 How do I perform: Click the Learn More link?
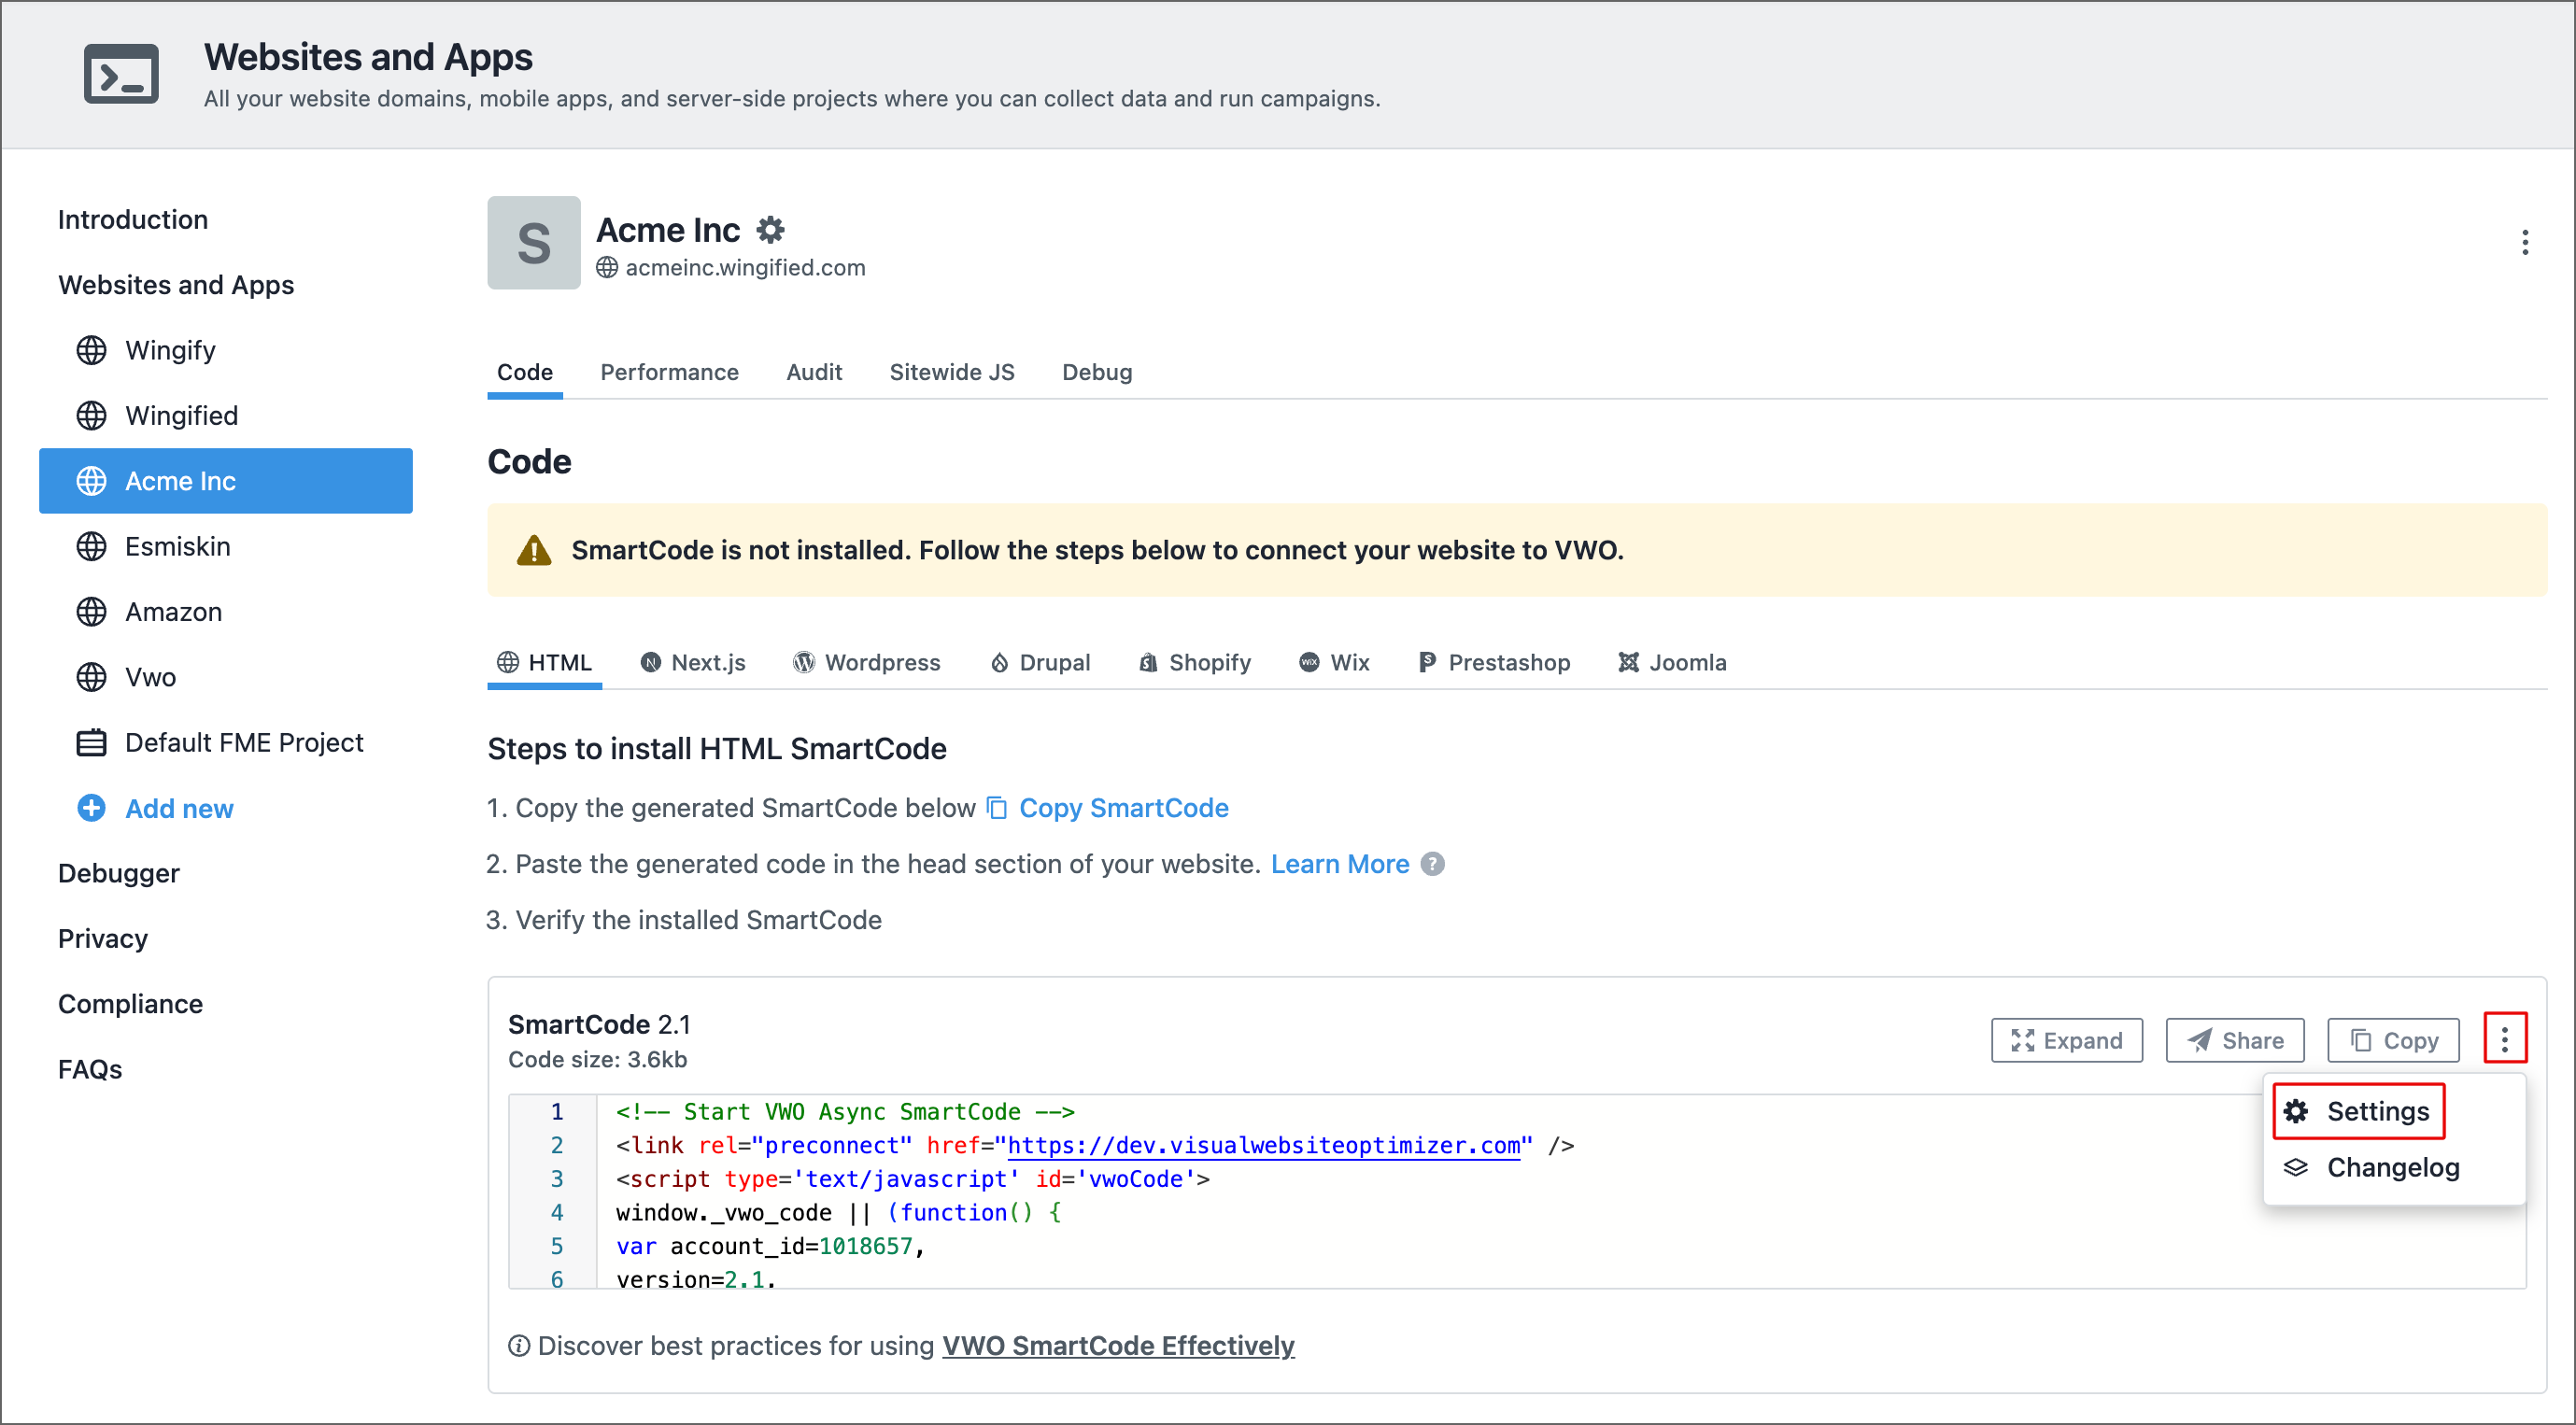pyautogui.click(x=1340, y=864)
